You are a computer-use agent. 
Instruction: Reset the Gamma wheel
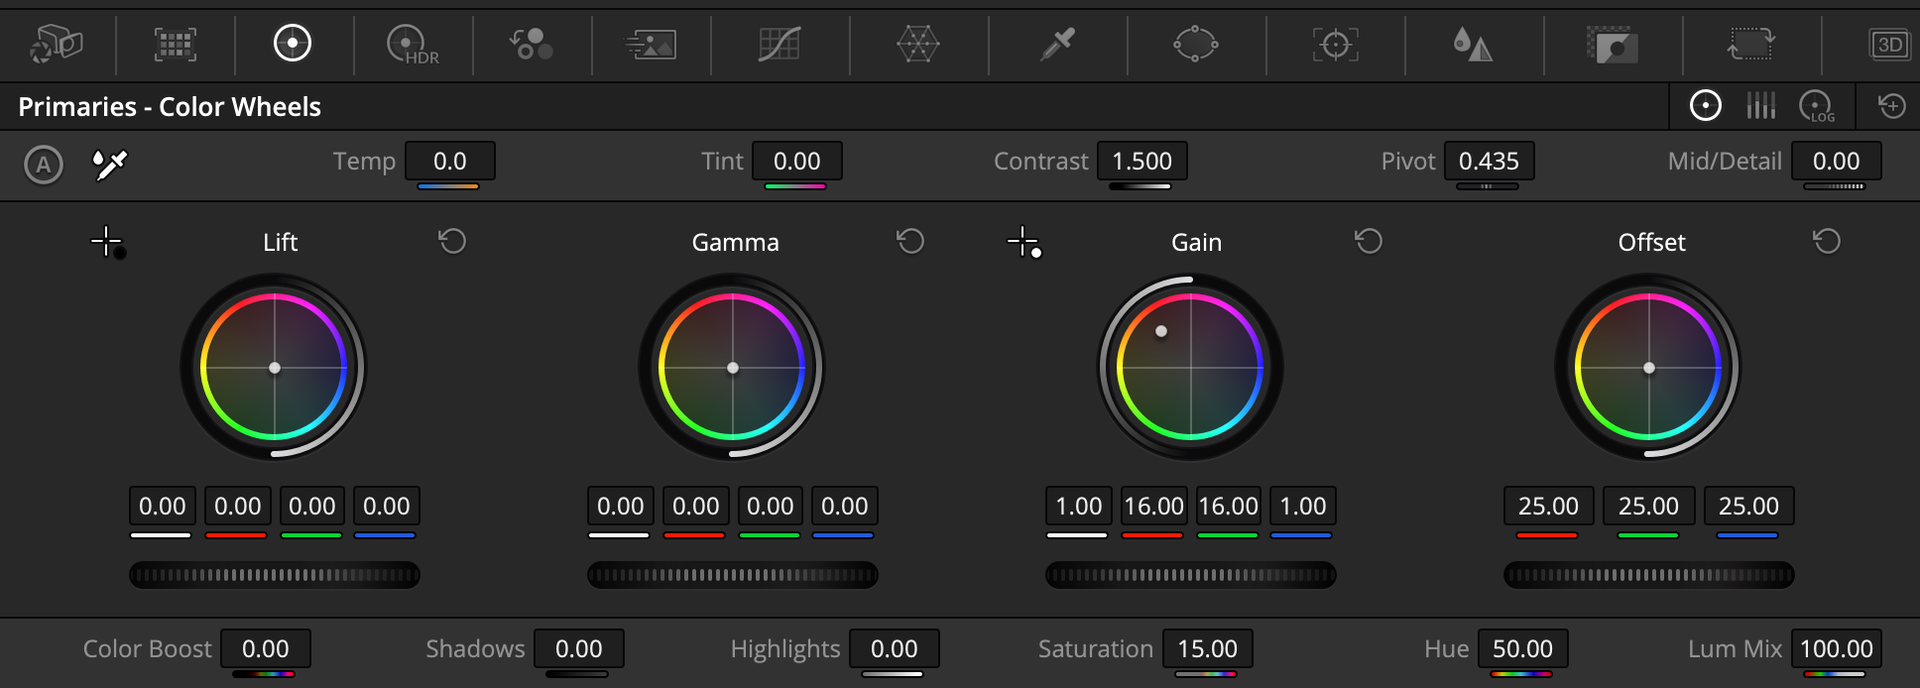[910, 241]
